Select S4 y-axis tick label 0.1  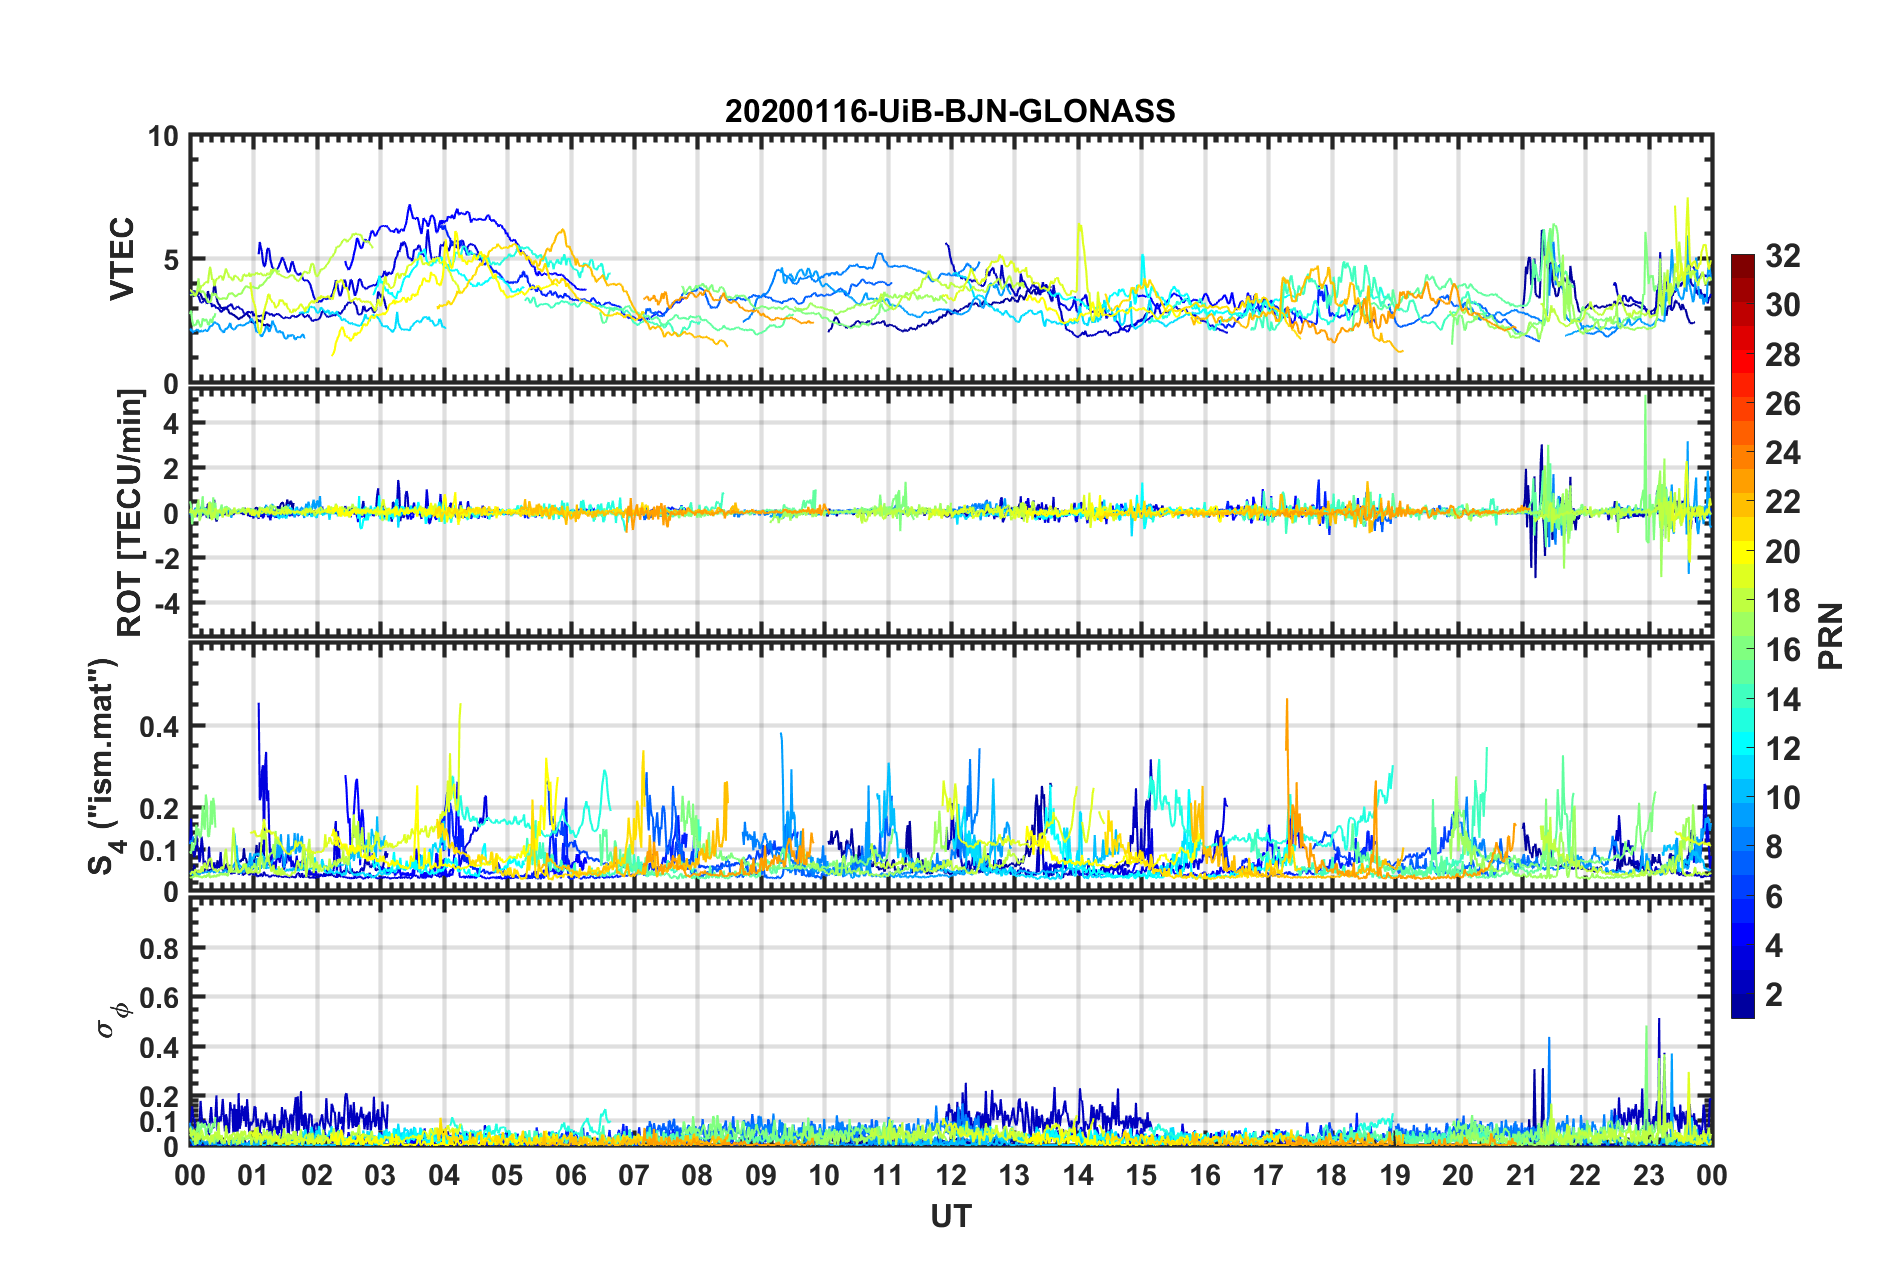click(x=159, y=851)
